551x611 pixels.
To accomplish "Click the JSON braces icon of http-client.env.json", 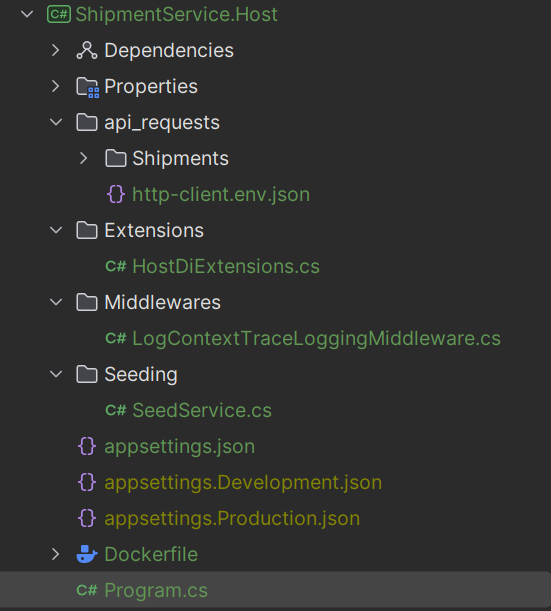I will click(116, 194).
